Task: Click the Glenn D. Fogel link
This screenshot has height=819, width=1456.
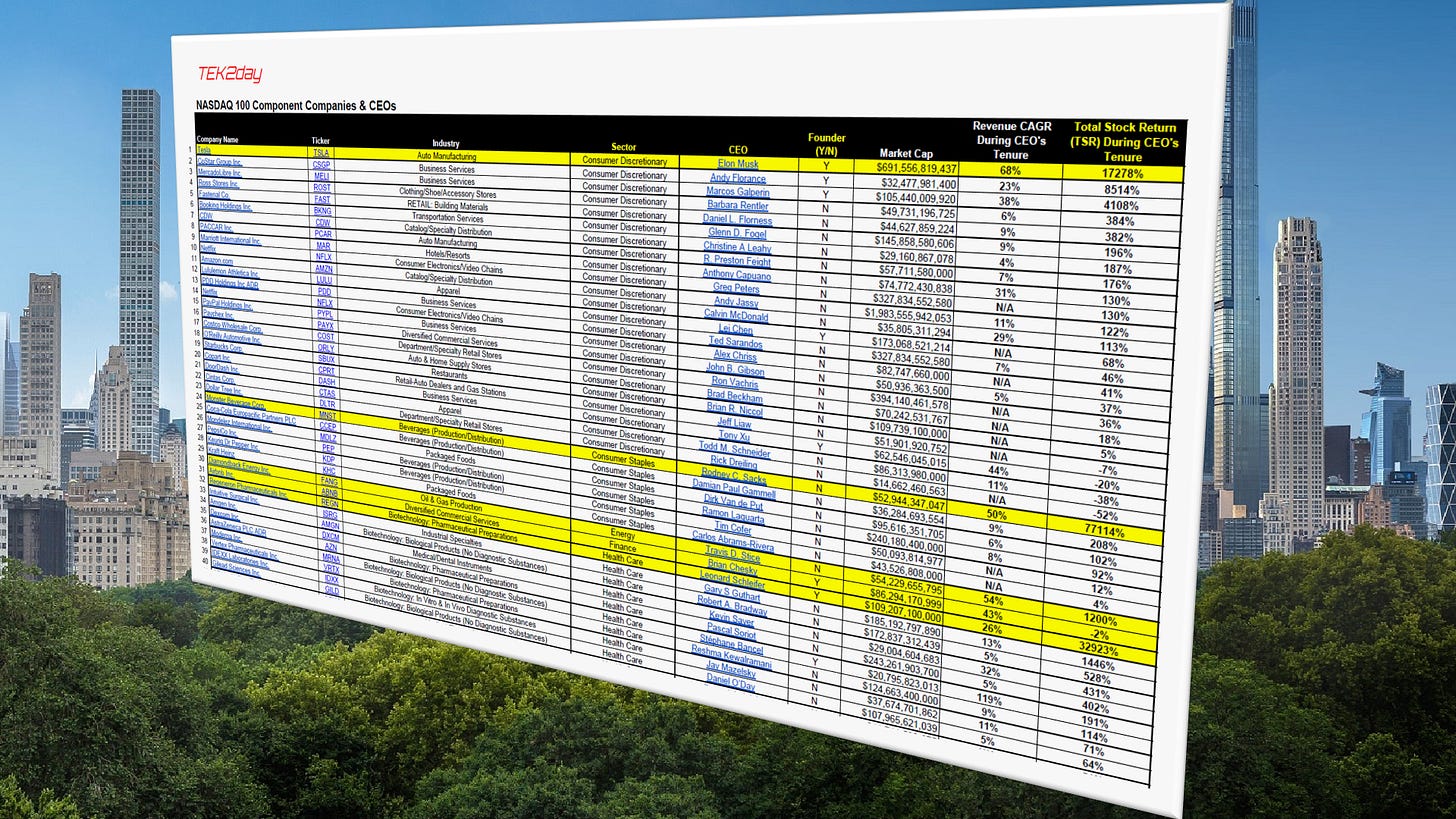Action: click(x=737, y=233)
